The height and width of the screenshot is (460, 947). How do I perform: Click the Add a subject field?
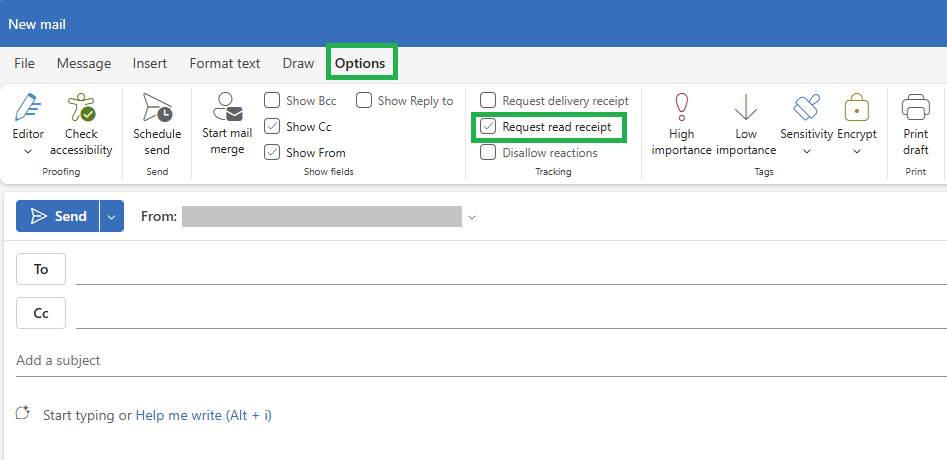pos(481,360)
